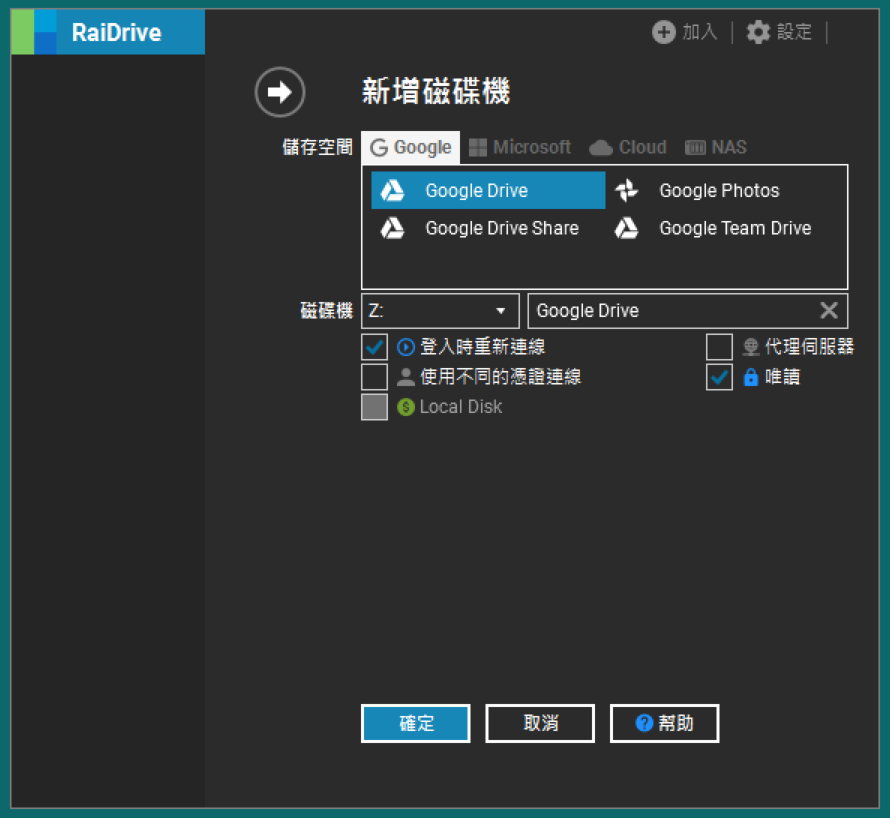Click the RaiDrive logo in header

(x=108, y=32)
